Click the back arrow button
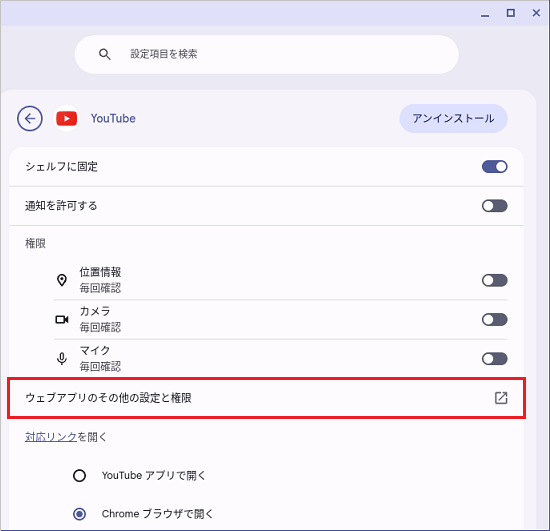The width and height of the screenshot is (550, 531). [30, 119]
